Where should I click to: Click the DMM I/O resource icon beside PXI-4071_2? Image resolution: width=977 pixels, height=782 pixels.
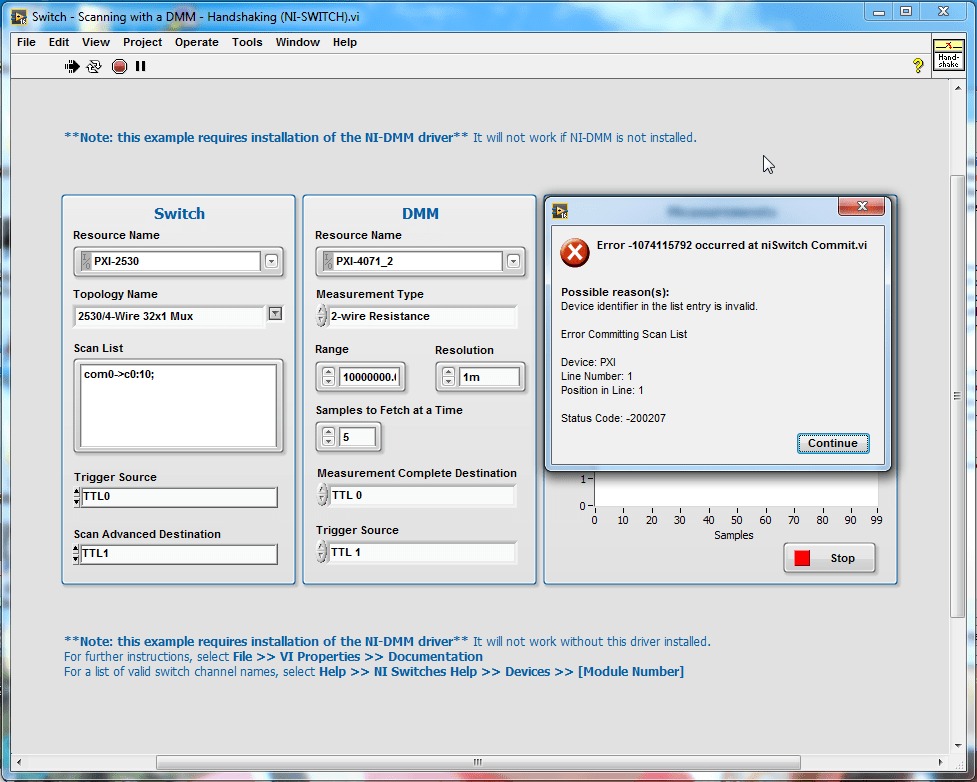coord(328,261)
